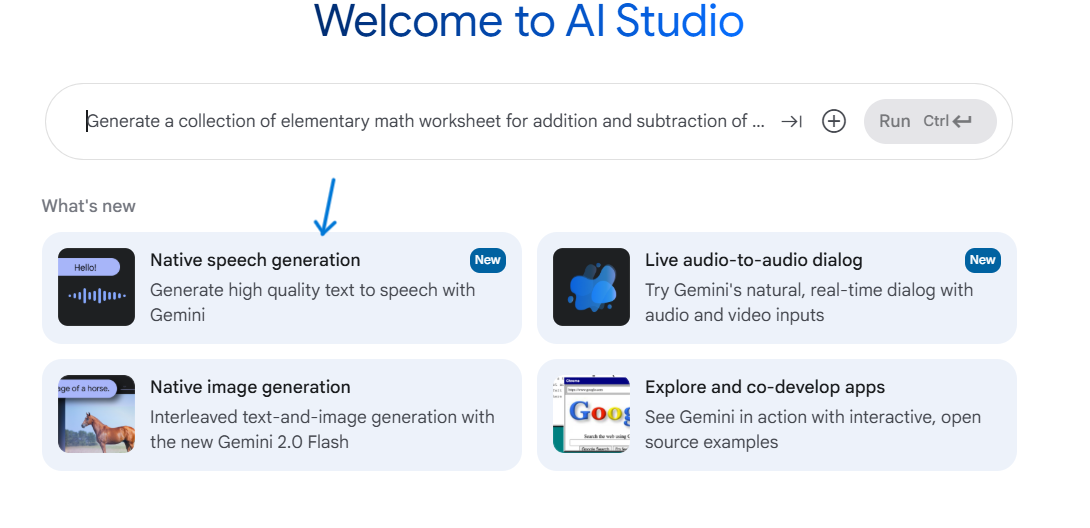Open the Native image generation title link
This screenshot has width=1090, height=528.
[250, 387]
